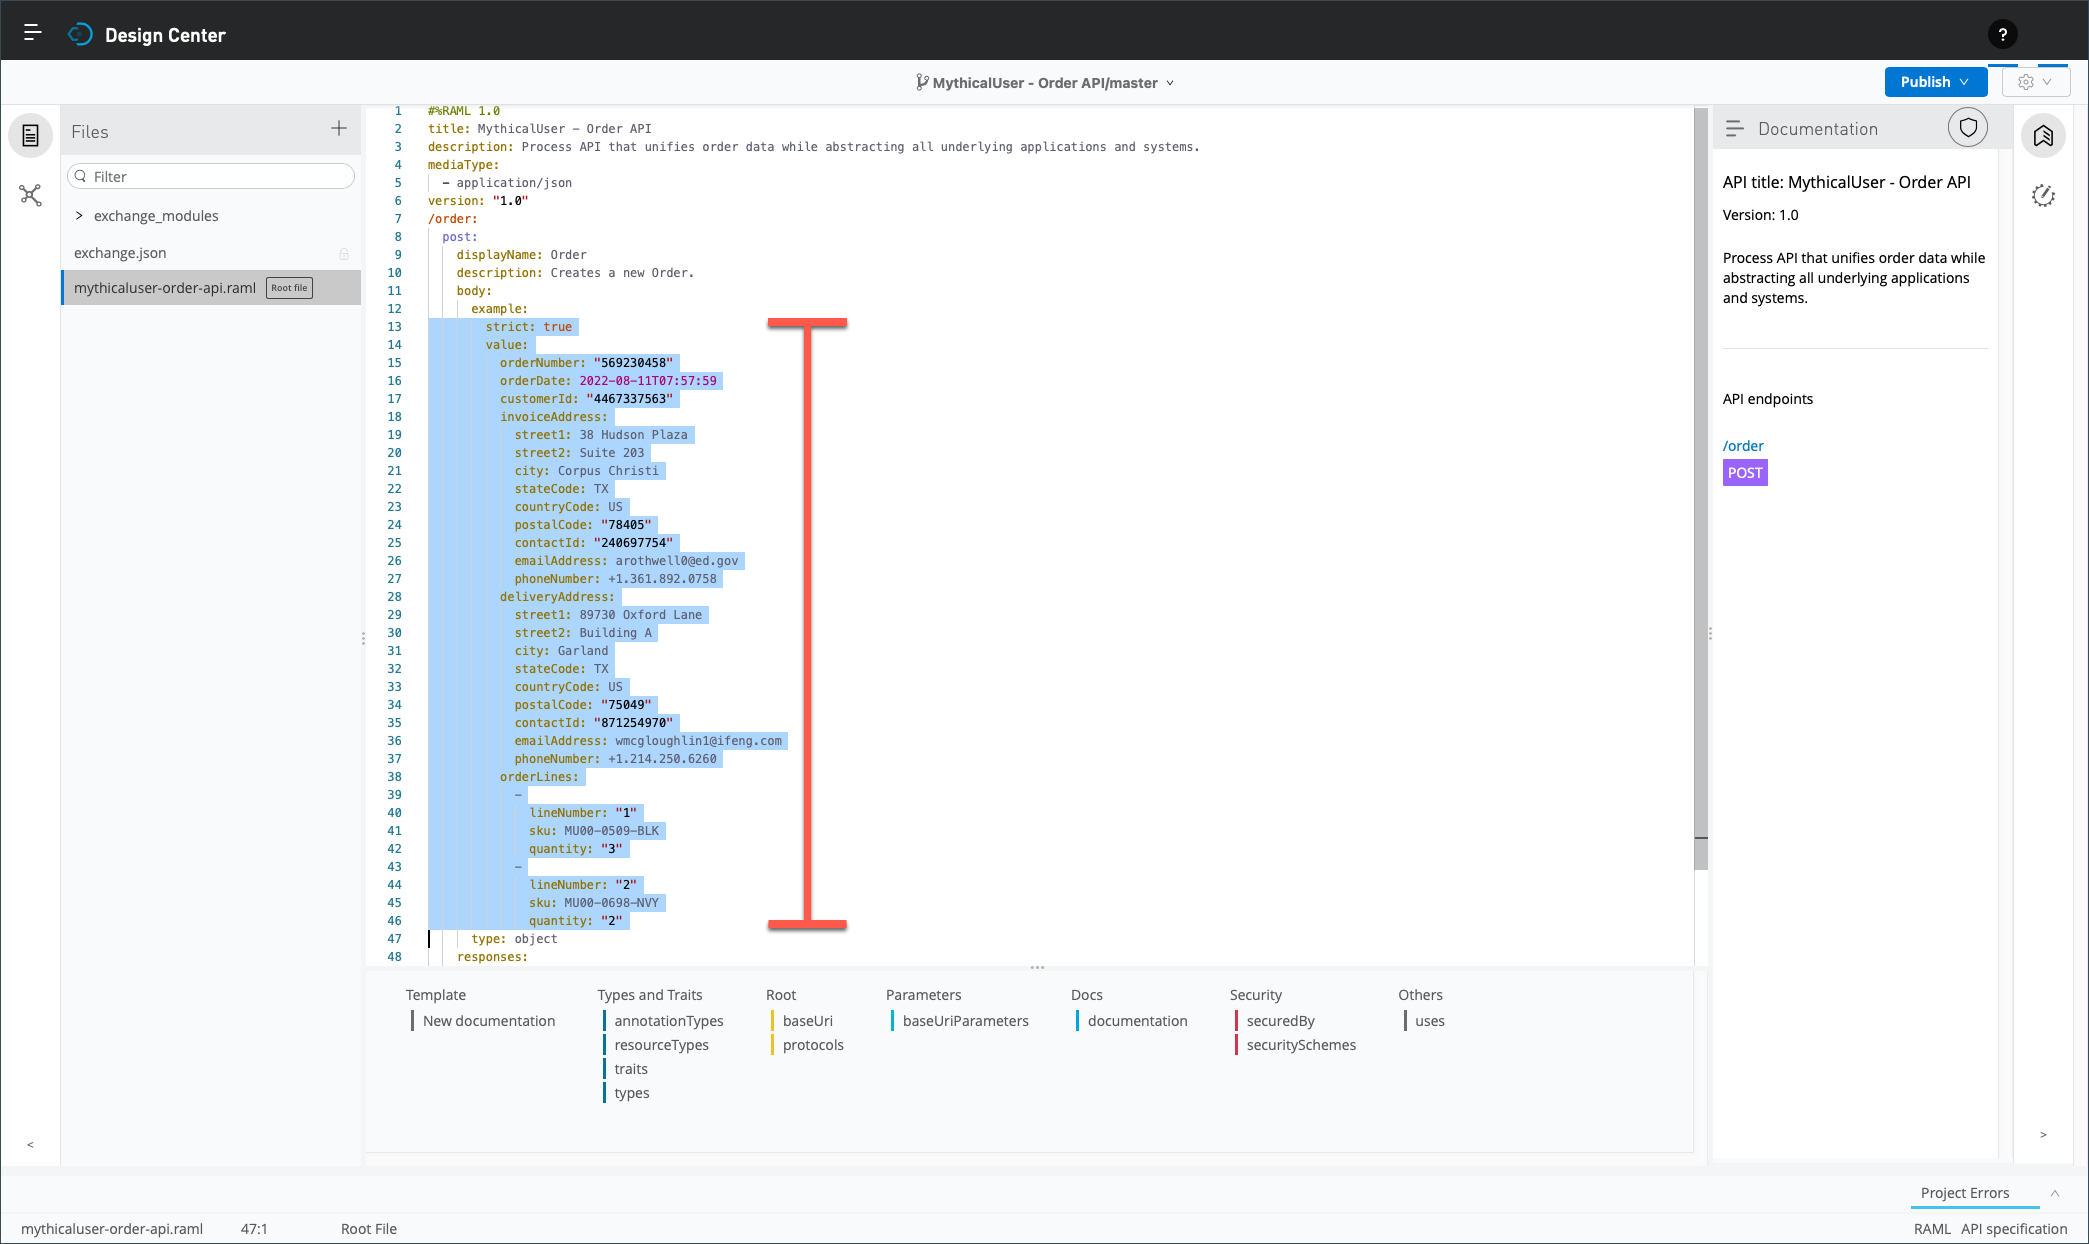Viewport: 2089px width, 1244px height.
Task: Select mythicaluser-order-api.raml file
Action: (x=165, y=288)
